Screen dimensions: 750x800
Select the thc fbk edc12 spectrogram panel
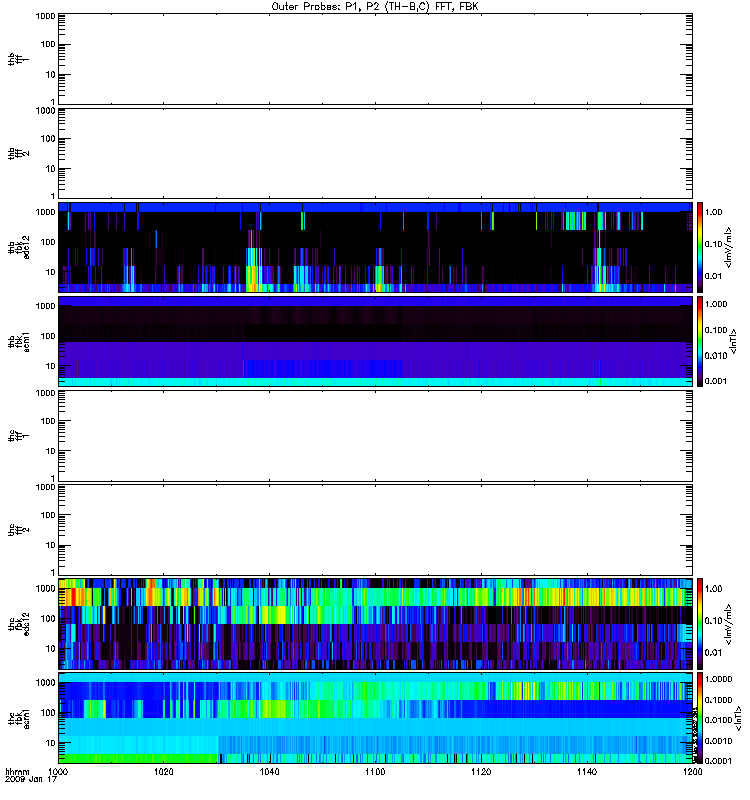click(375, 624)
